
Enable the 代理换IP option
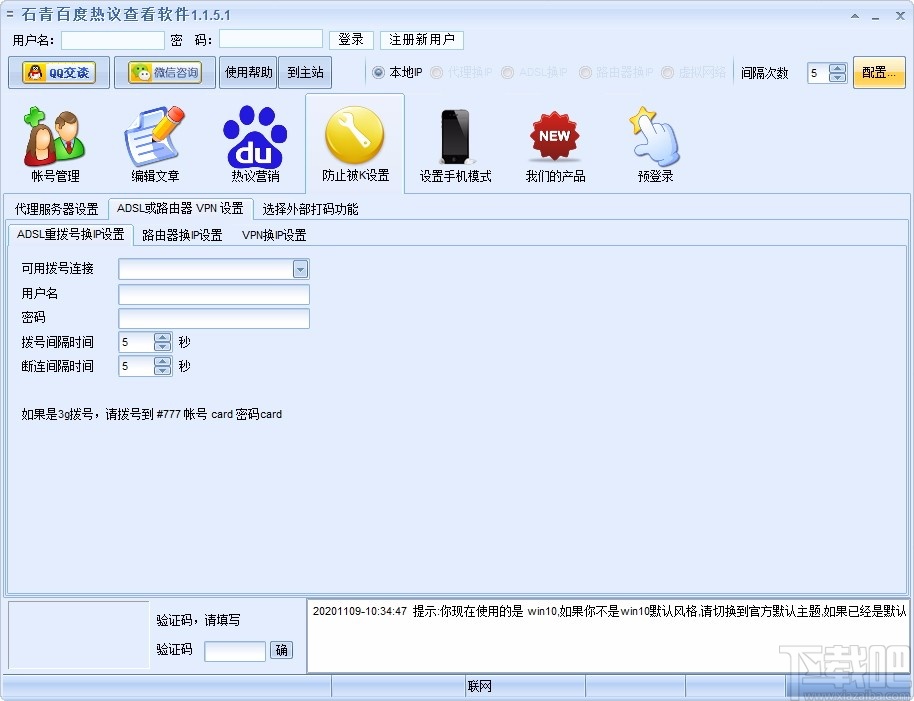436,72
